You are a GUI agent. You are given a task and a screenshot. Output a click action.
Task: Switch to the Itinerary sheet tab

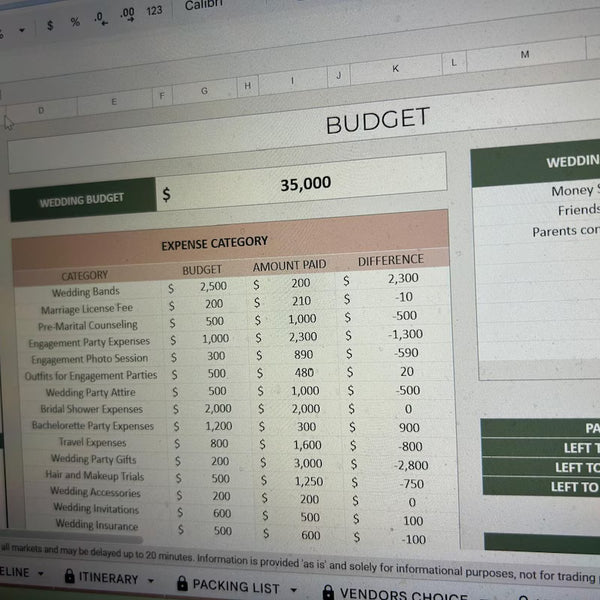(108, 579)
